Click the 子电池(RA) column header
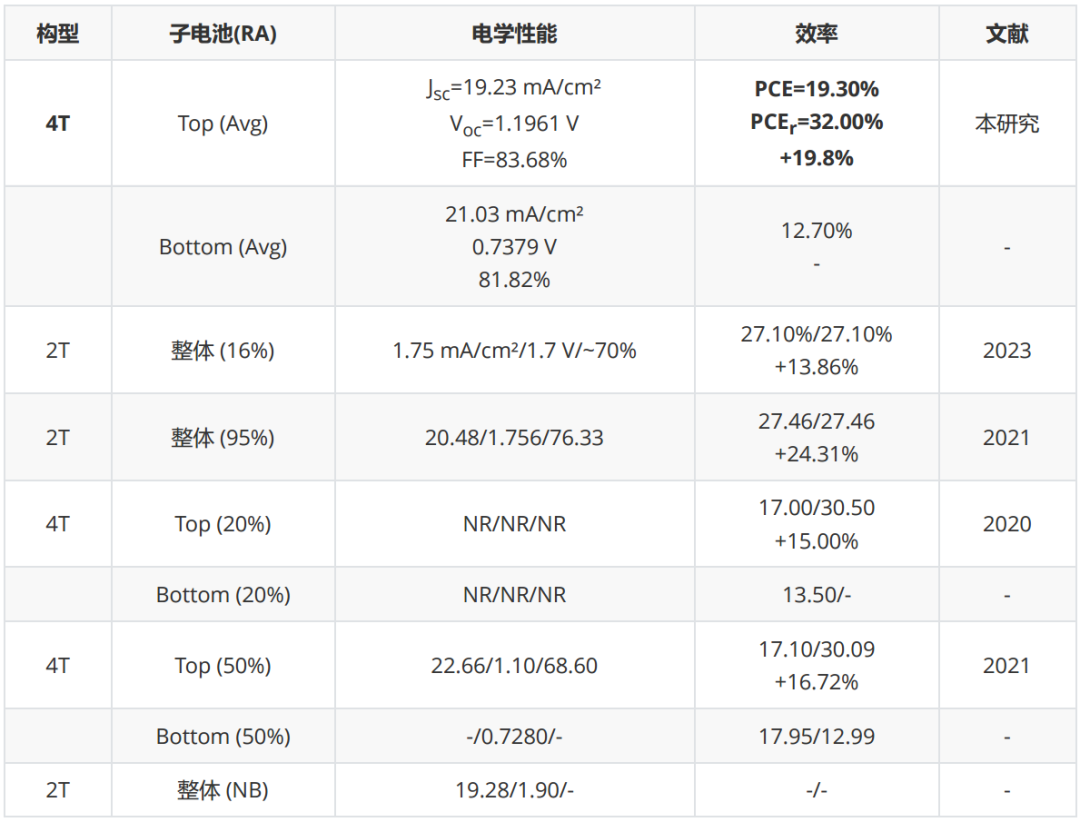This screenshot has width=1080, height=822. (223, 33)
